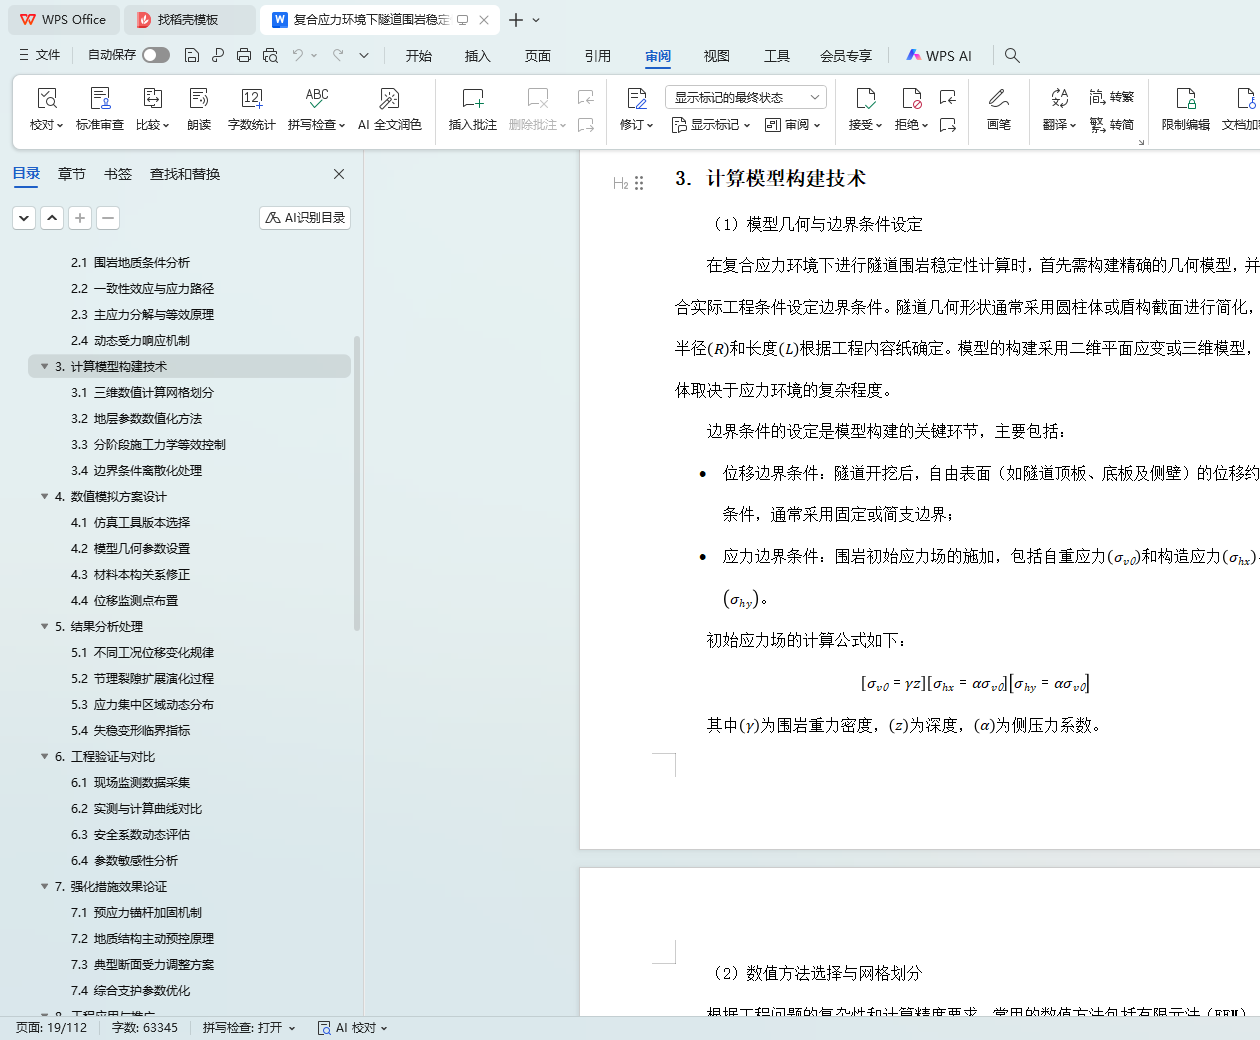Open the 显示标记的最终状态 dropdown
The height and width of the screenshot is (1040, 1260).
point(745,97)
